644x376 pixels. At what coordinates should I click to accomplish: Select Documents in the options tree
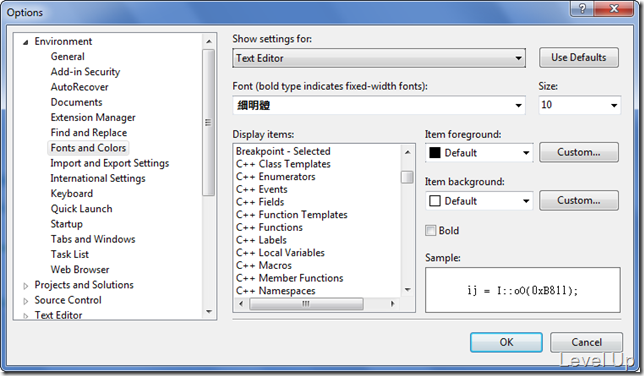(x=76, y=102)
